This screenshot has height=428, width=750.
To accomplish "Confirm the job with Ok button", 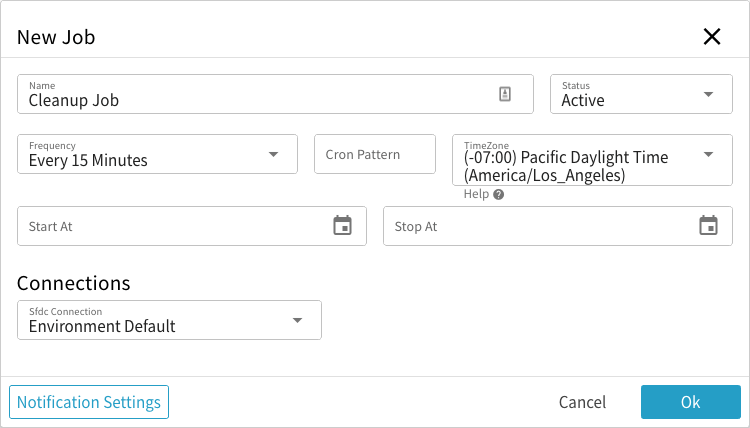I will pos(690,402).
